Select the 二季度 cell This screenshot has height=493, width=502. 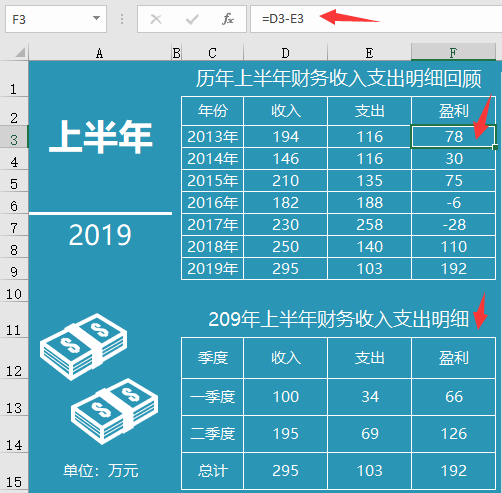tap(213, 434)
